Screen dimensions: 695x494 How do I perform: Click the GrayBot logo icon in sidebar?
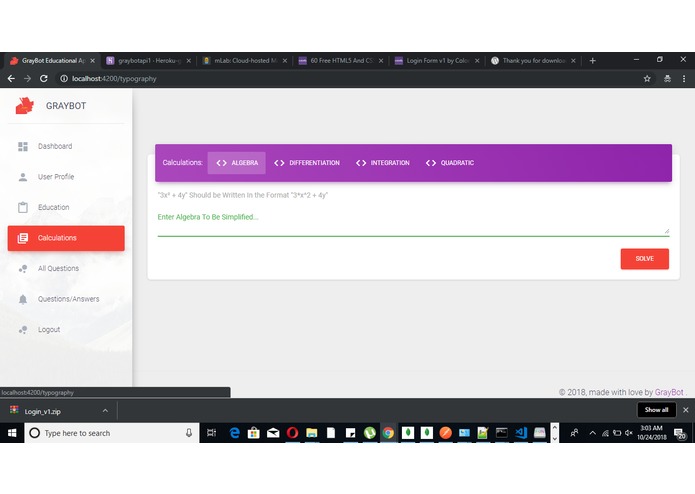click(24, 105)
